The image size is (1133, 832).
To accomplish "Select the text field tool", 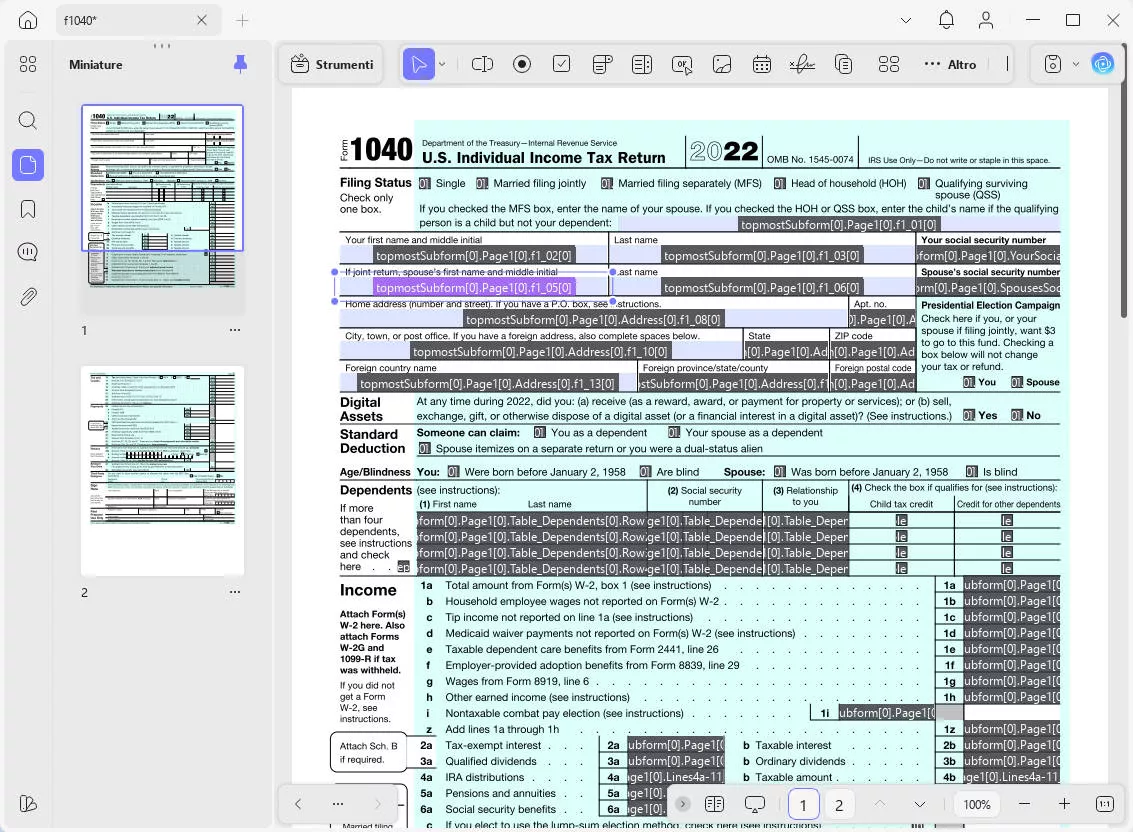I will [482, 64].
